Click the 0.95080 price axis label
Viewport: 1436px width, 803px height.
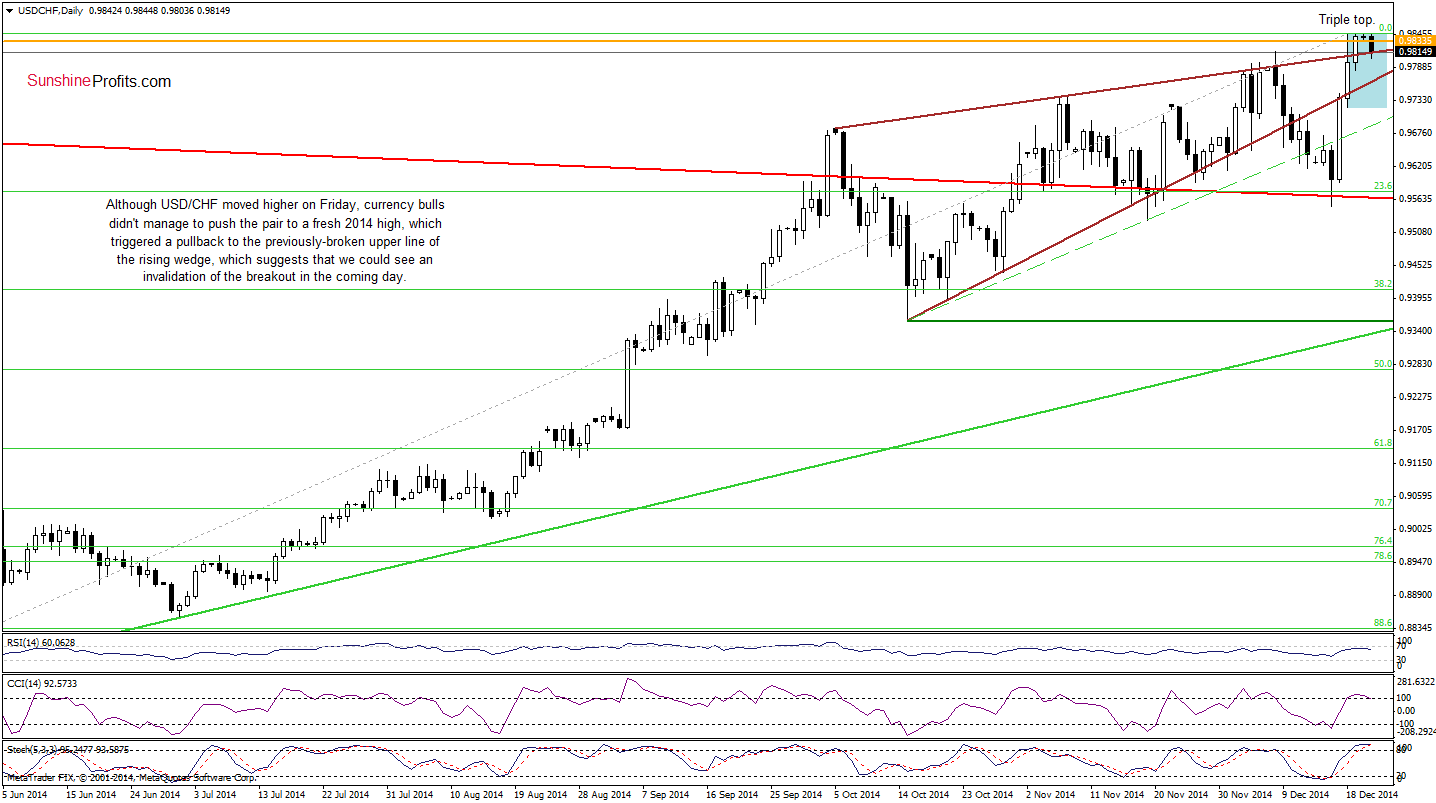(x=1416, y=232)
